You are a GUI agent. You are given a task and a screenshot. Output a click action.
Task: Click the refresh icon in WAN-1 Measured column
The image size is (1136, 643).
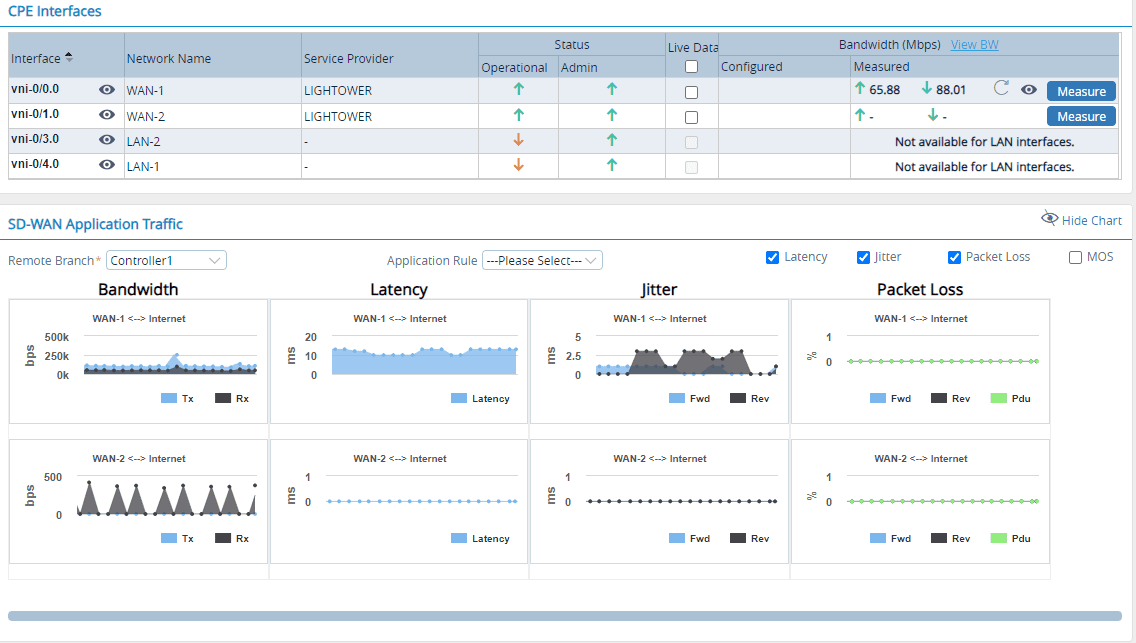1000,88
